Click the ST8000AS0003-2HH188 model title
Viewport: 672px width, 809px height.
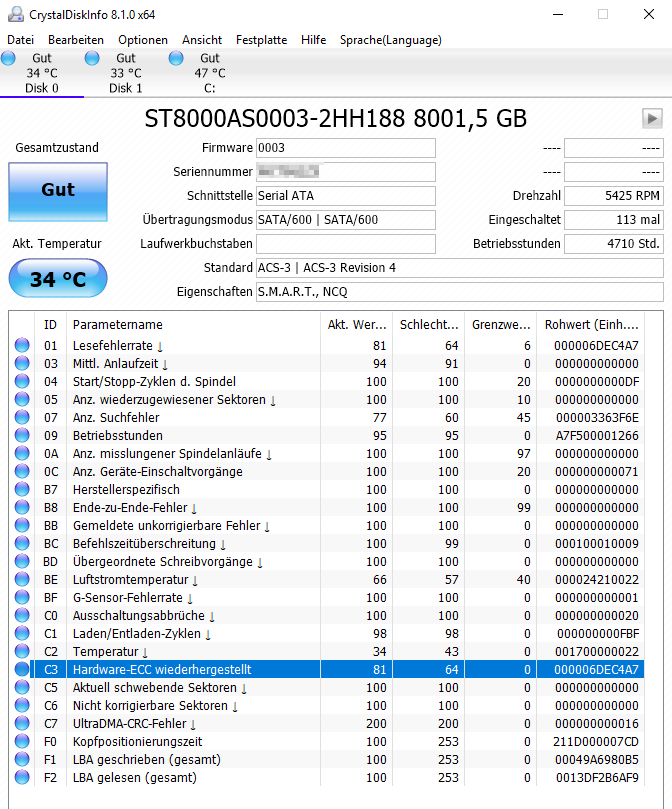click(335, 118)
